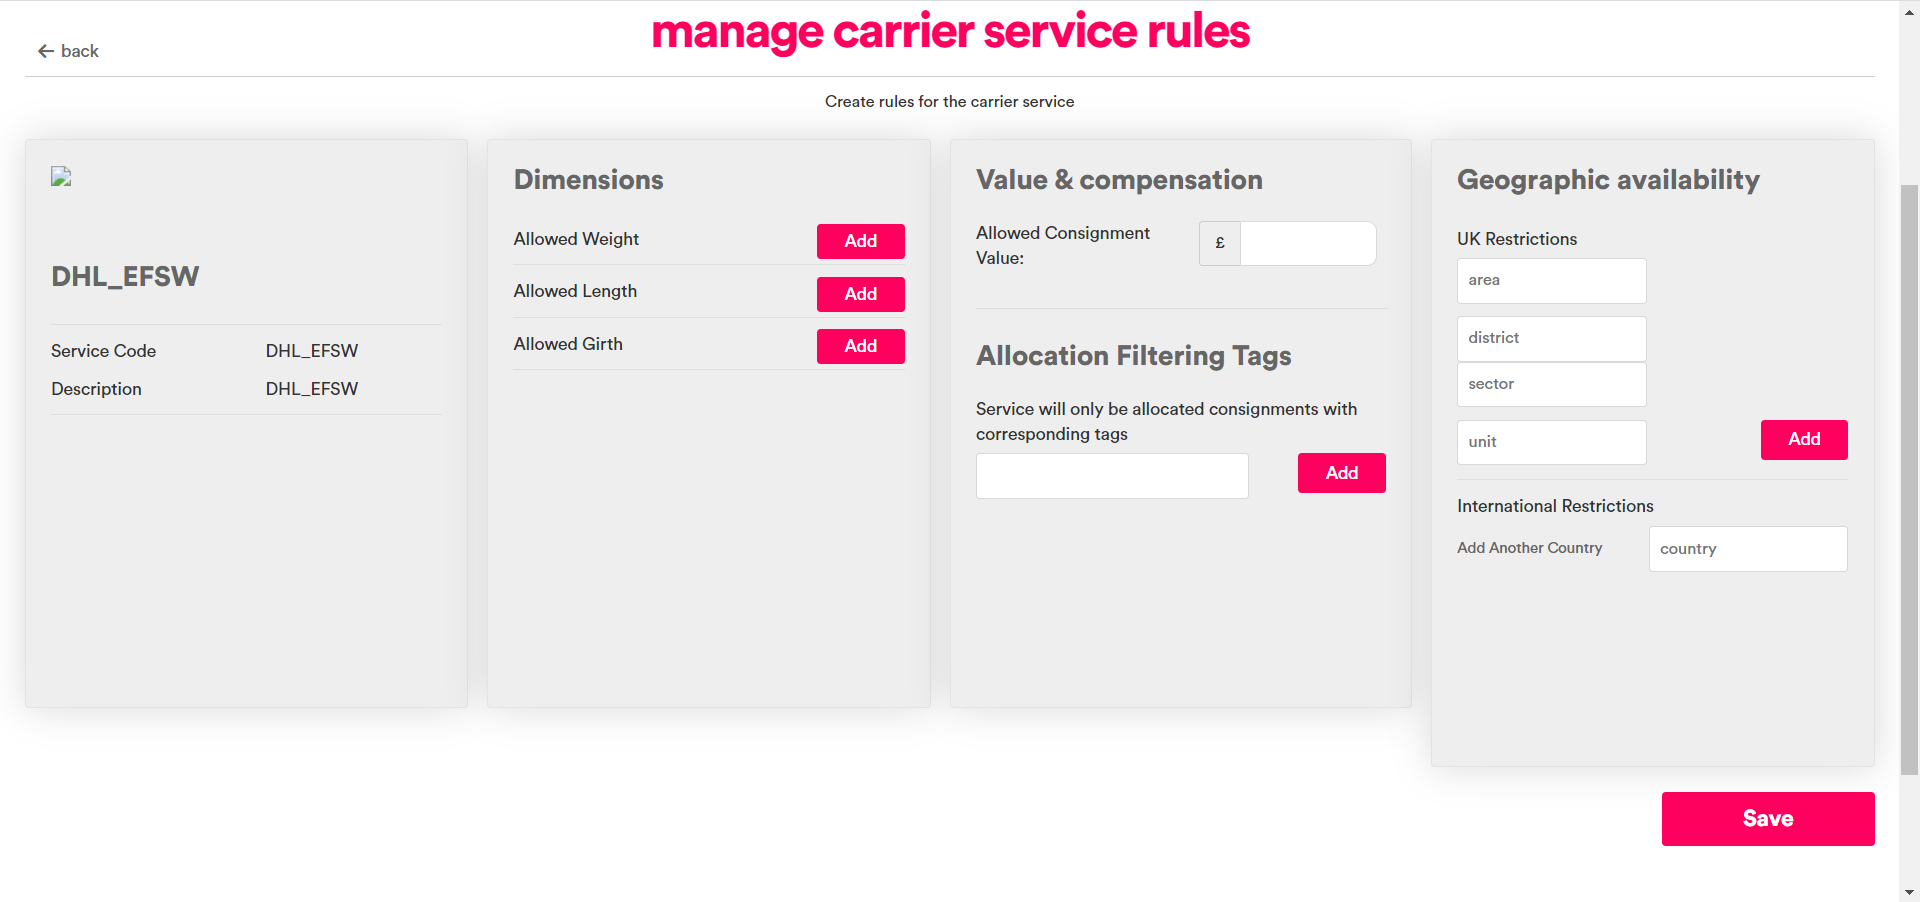Click Add in UK Restrictions section

1803,439
